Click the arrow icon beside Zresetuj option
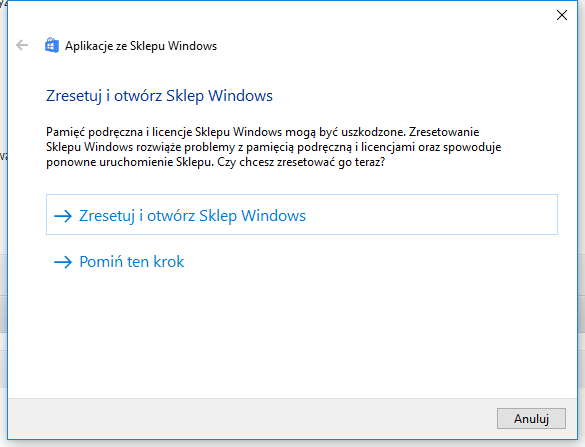 [63, 216]
